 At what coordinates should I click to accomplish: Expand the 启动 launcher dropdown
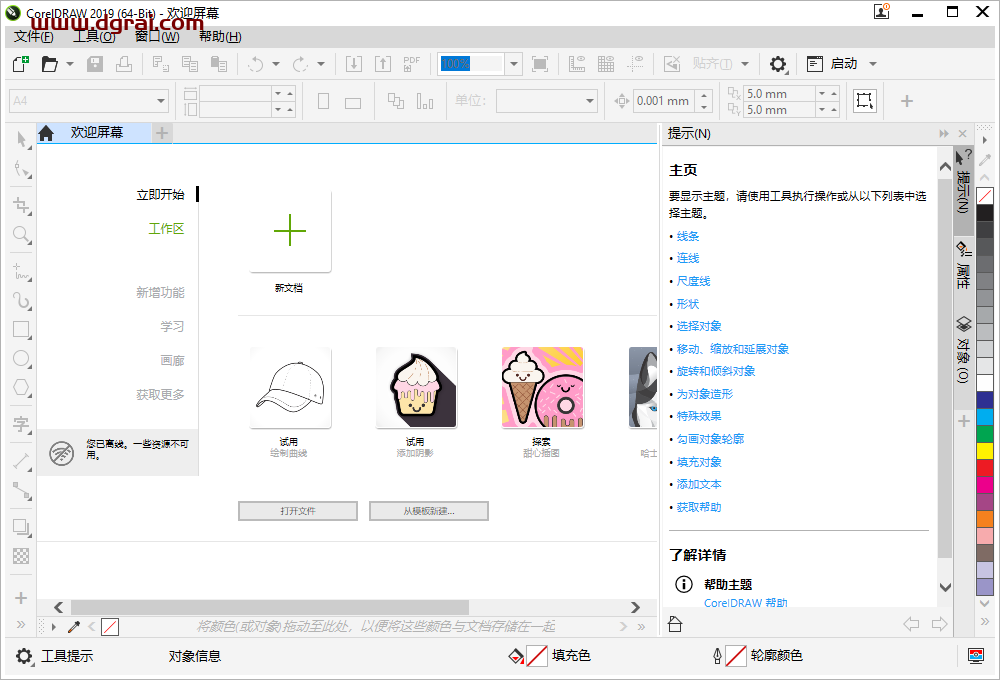point(873,64)
